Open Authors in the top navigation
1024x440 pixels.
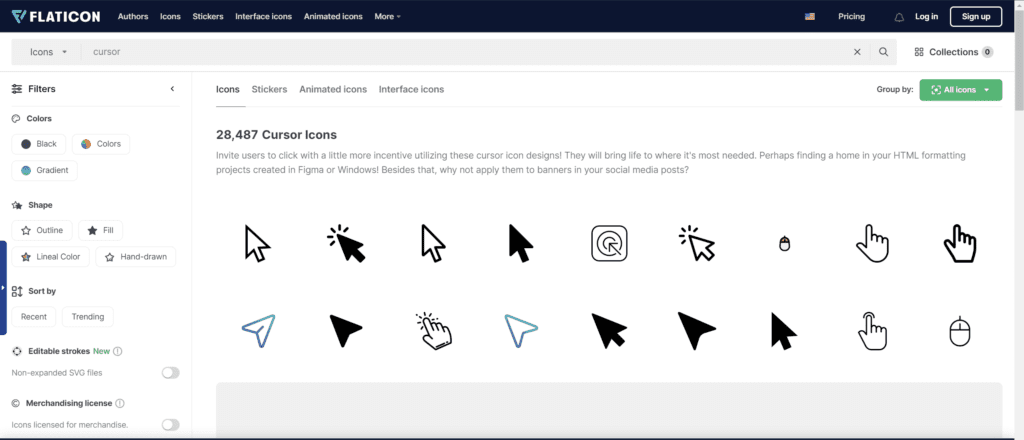[133, 16]
